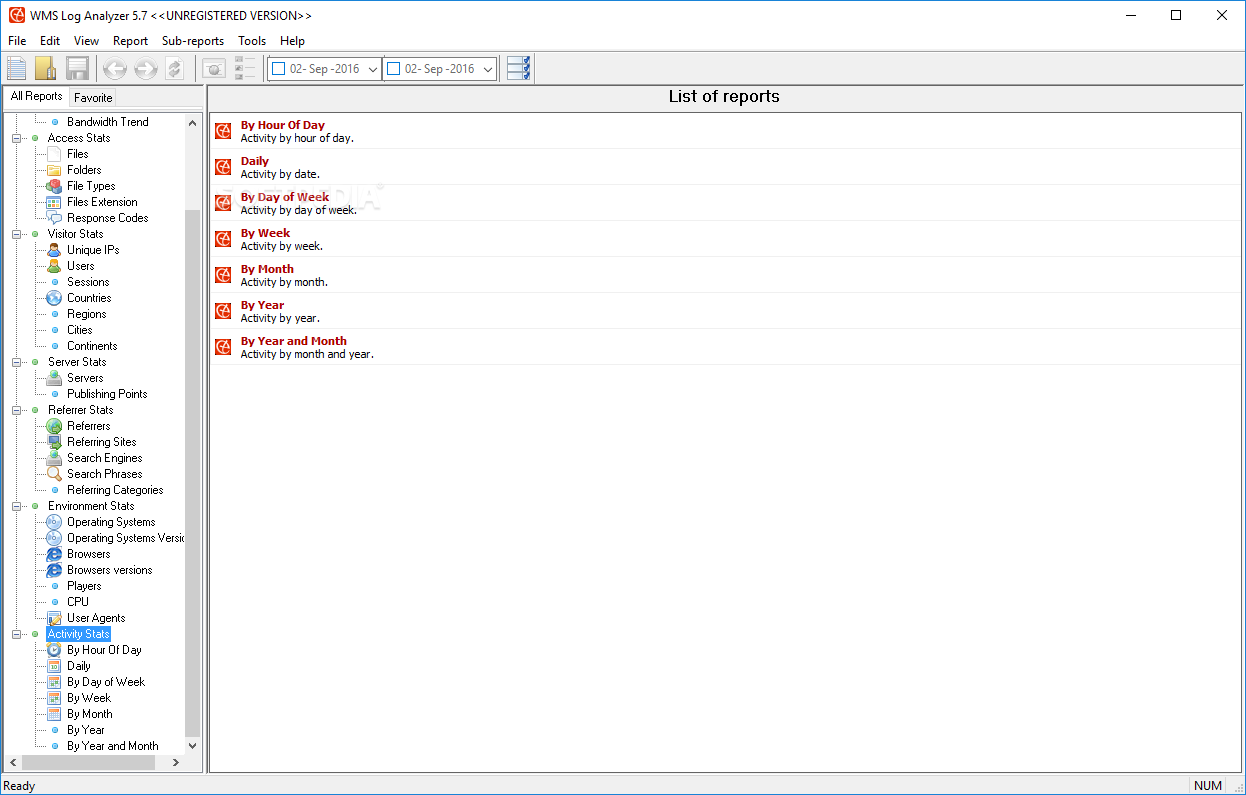Open the Files report icon in tree
1246x795 pixels.
point(54,154)
